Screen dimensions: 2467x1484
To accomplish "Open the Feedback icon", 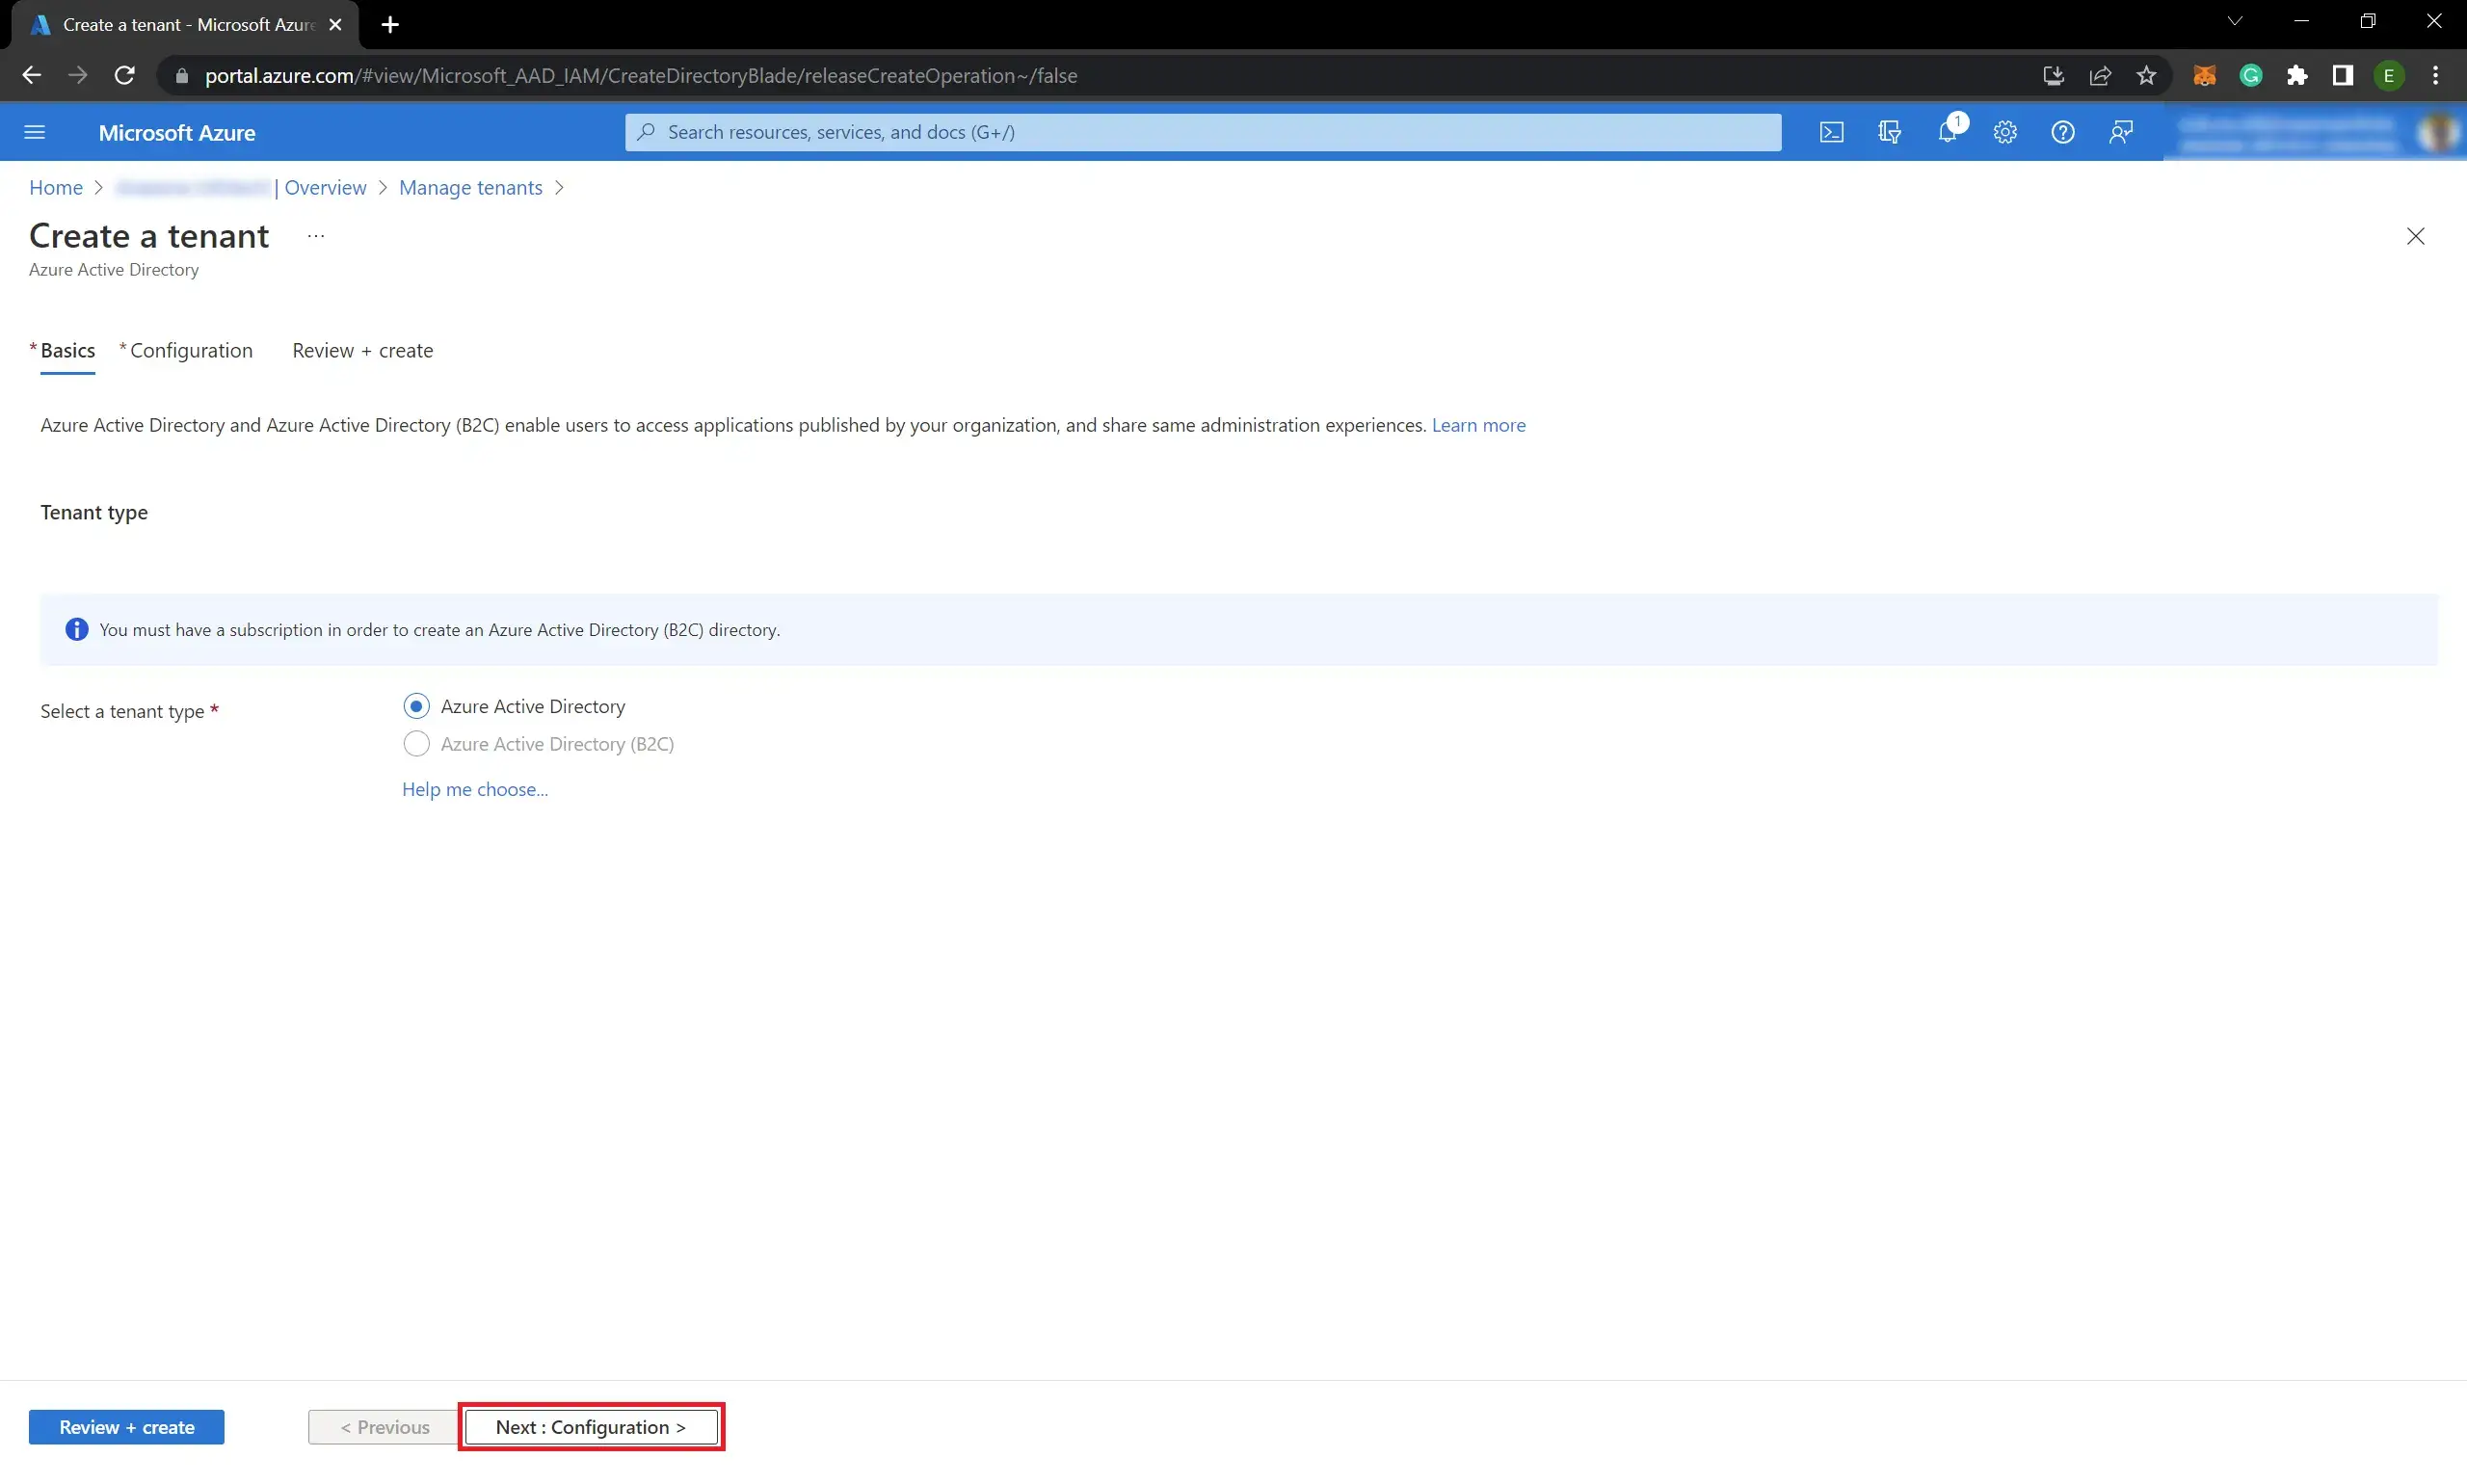I will (2121, 132).
